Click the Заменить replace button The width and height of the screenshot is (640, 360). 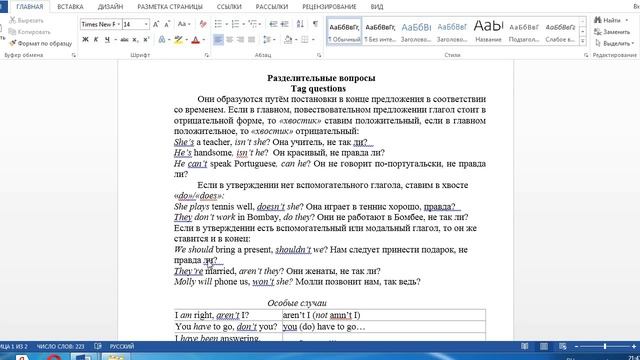(x=612, y=32)
